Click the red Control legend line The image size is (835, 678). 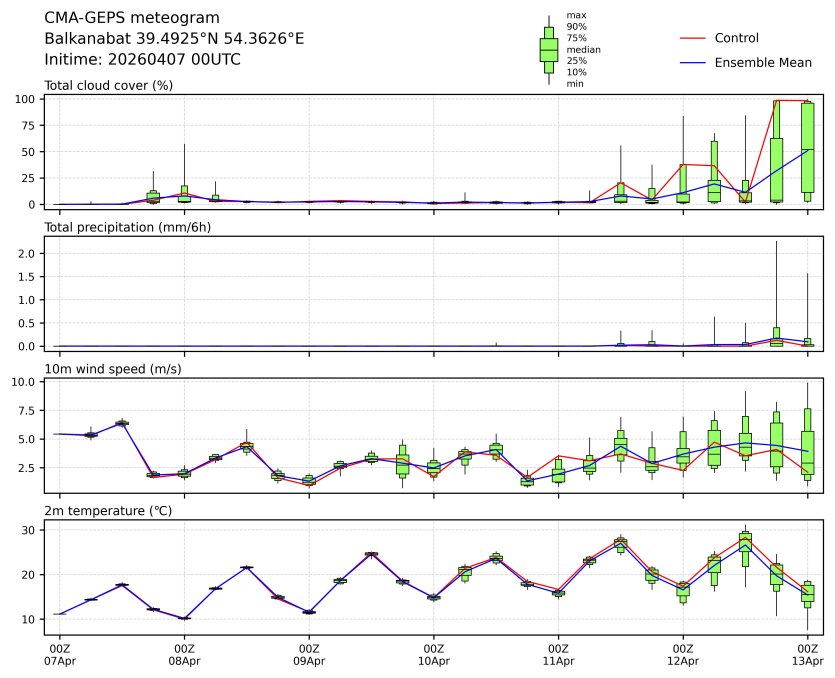(694, 38)
